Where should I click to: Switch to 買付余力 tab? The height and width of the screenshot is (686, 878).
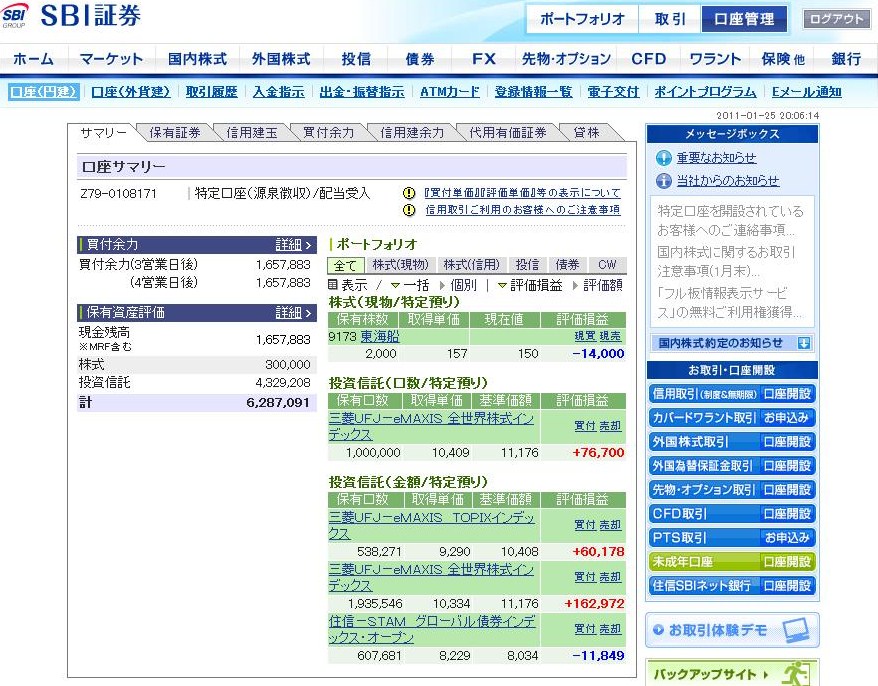(x=329, y=133)
